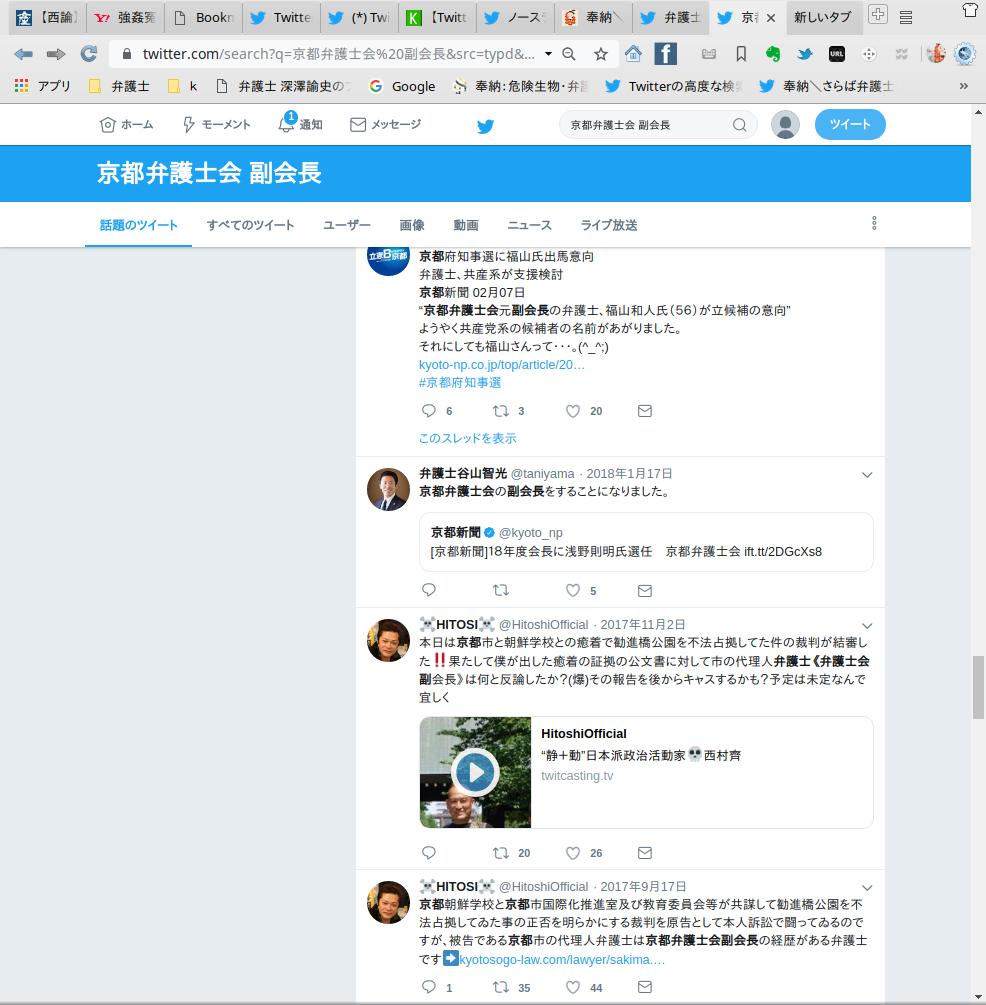986x1005 pixels.
Task: Click the search magnifier in Twitter search box
Action: [x=739, y=125]
